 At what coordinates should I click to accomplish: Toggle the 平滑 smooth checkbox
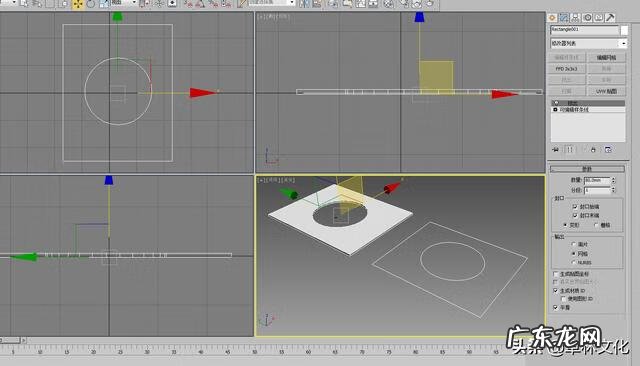(556, 308)
